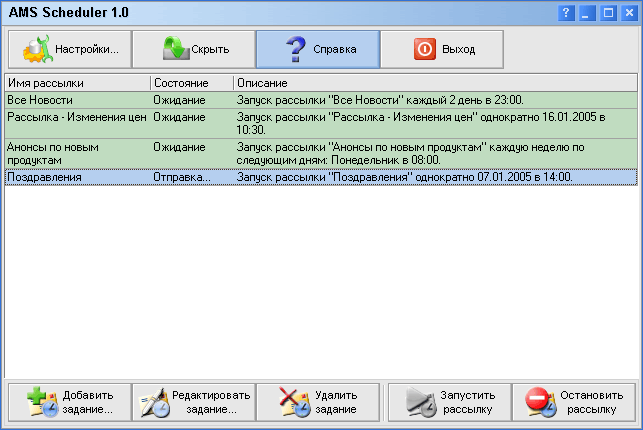
Task: Click the Описание column header
Action: pyautogui.click(x=434, y=82)
